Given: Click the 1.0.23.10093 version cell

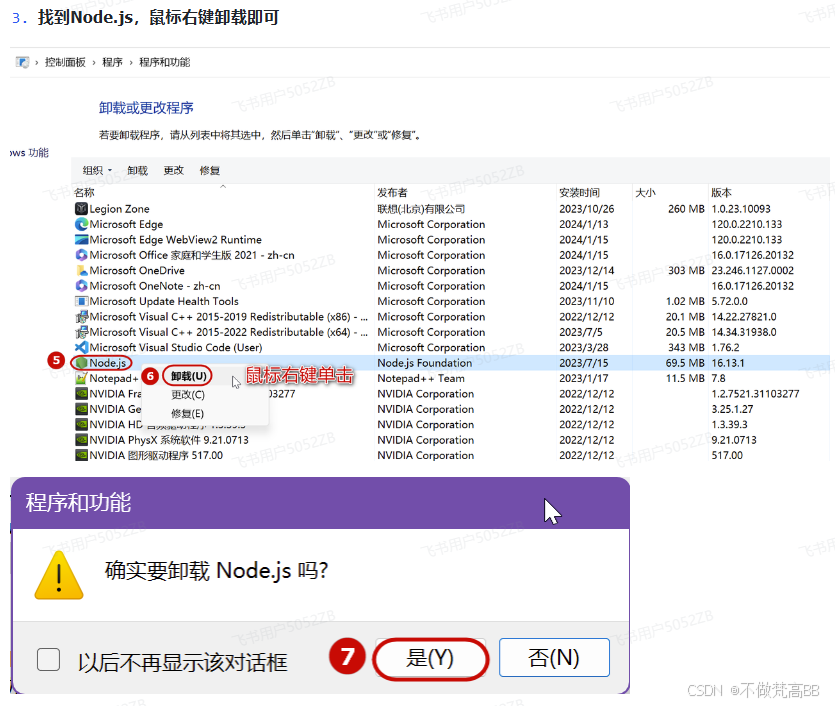Looking at the screenshot, I should (741, 209).
